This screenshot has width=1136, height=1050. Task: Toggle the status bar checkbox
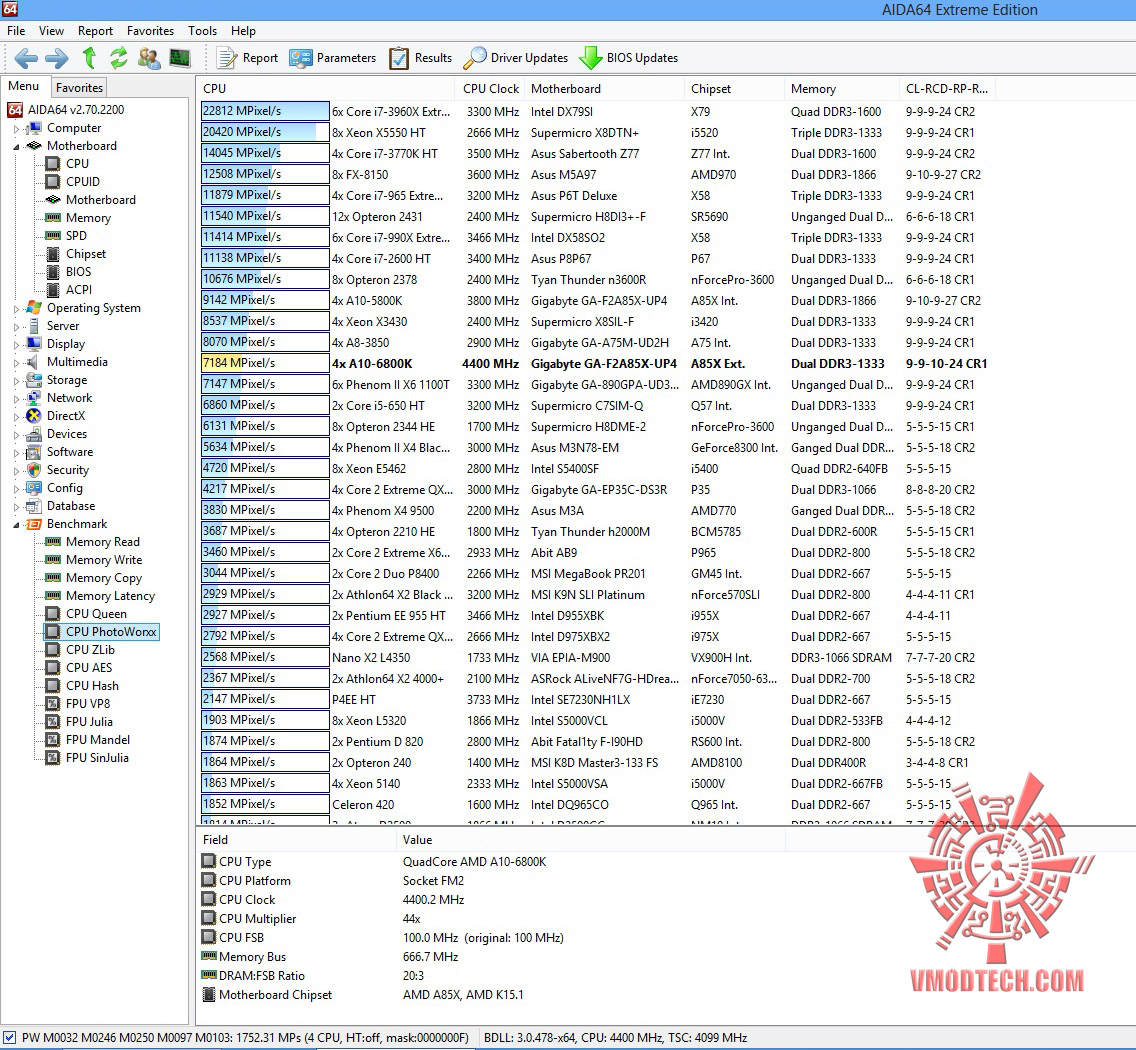pos(9,1038)
